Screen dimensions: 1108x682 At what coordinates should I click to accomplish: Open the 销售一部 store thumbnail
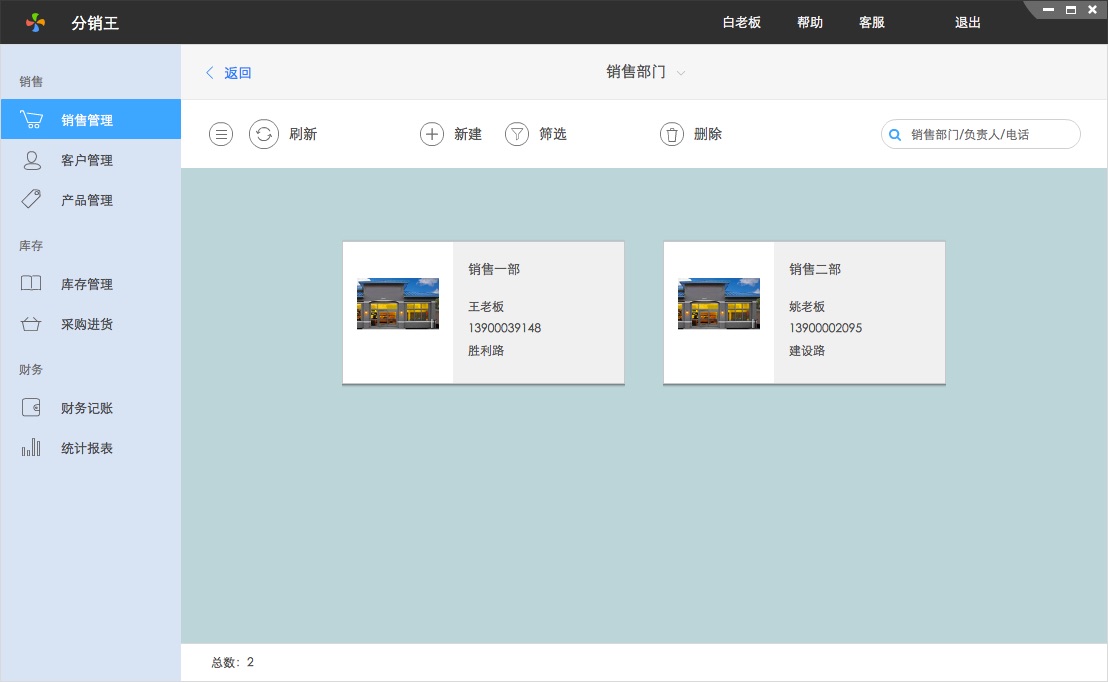point(398,304)
